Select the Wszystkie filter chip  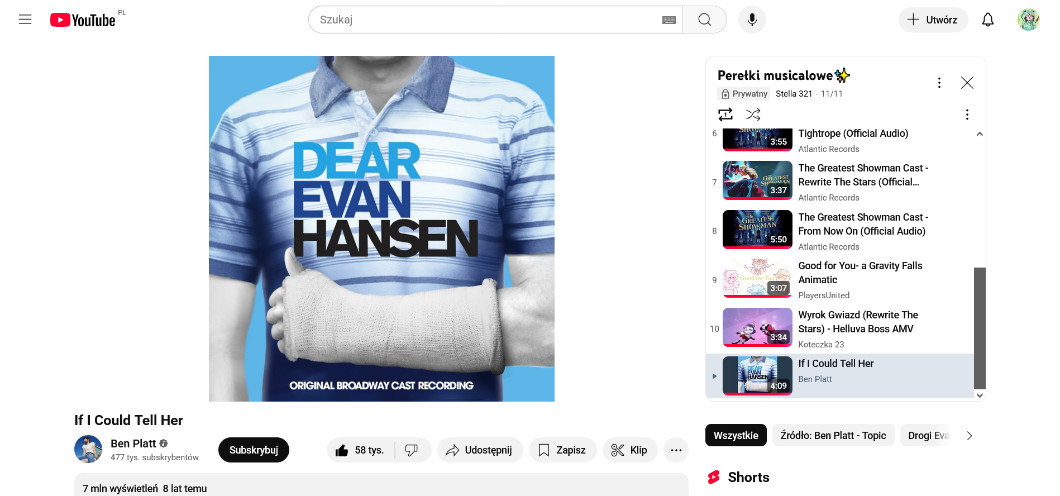pos(735,436)
